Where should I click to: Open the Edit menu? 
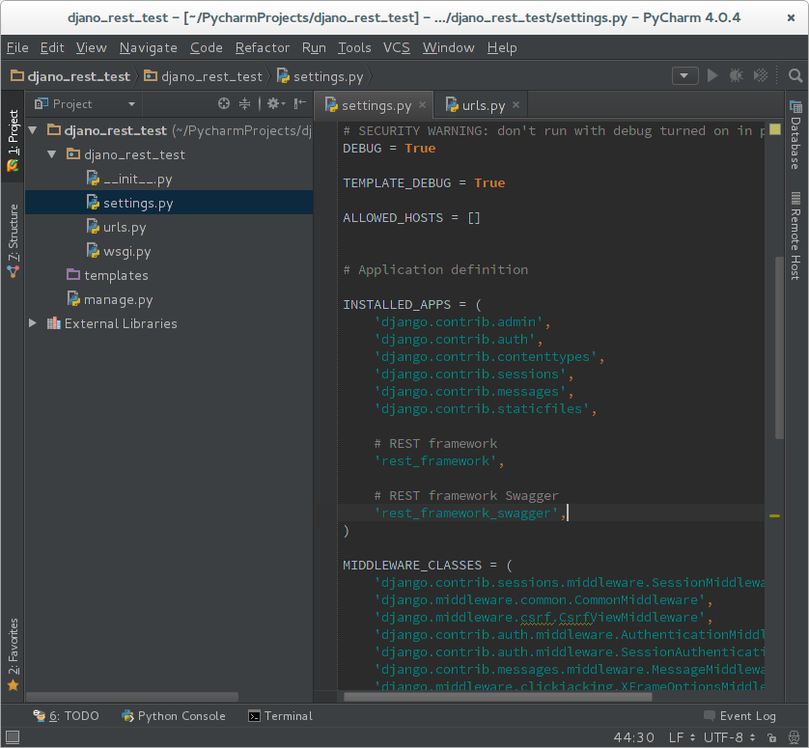tap(52, 47)
